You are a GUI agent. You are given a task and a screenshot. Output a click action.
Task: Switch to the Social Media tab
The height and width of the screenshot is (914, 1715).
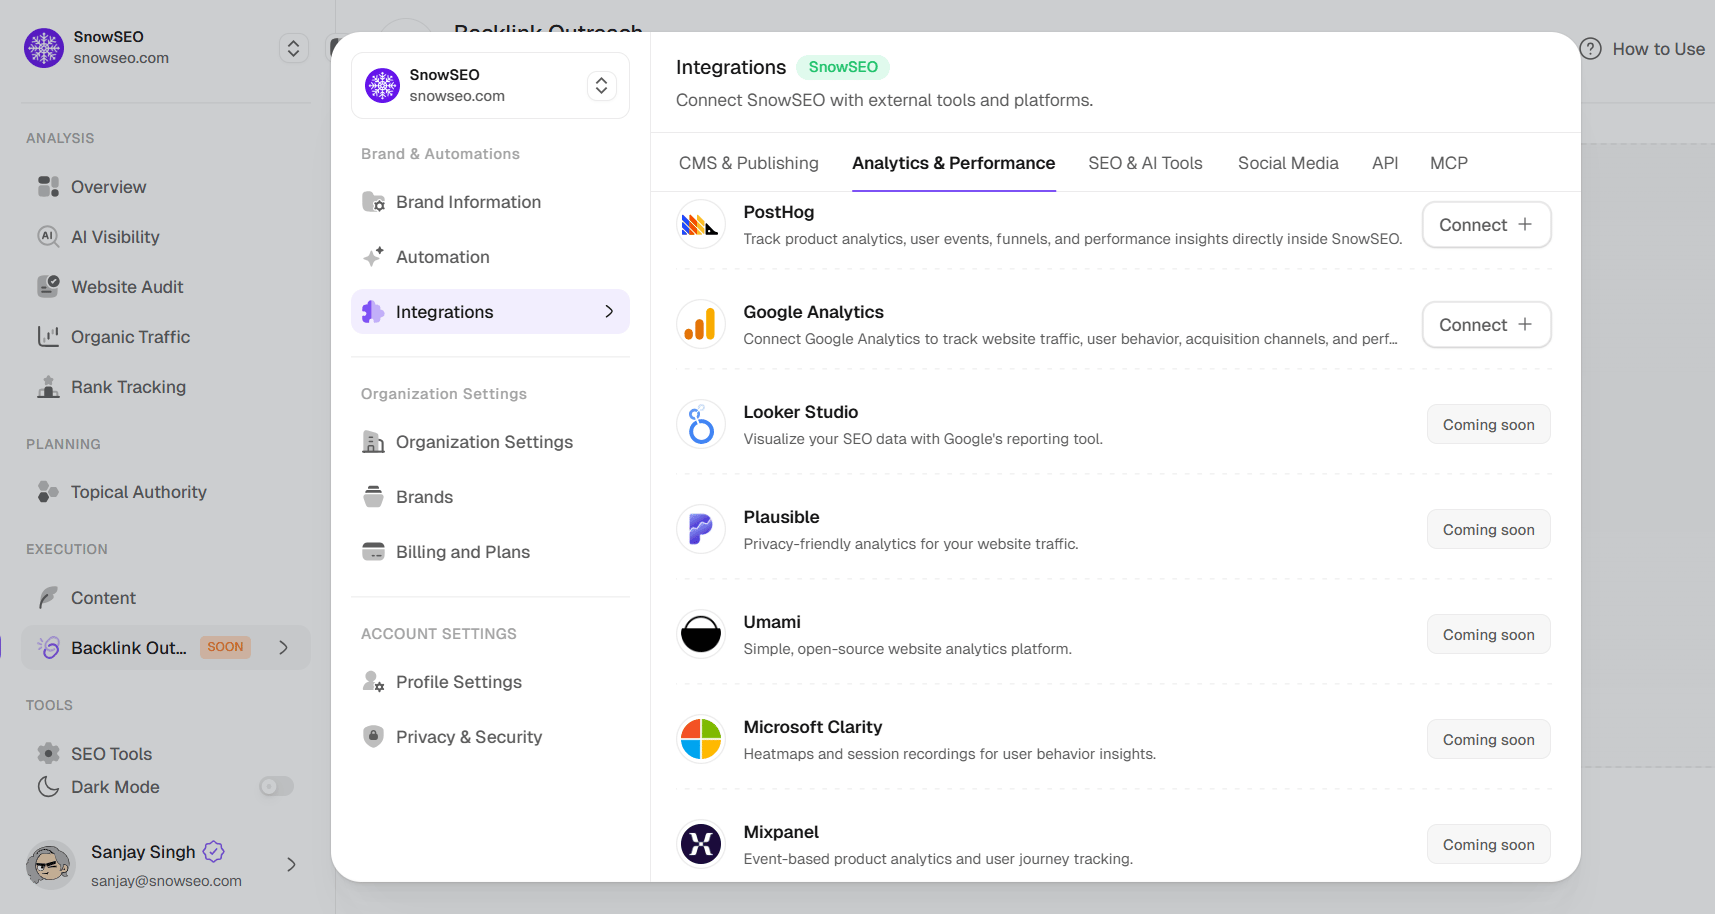(x=1288, y=163)
